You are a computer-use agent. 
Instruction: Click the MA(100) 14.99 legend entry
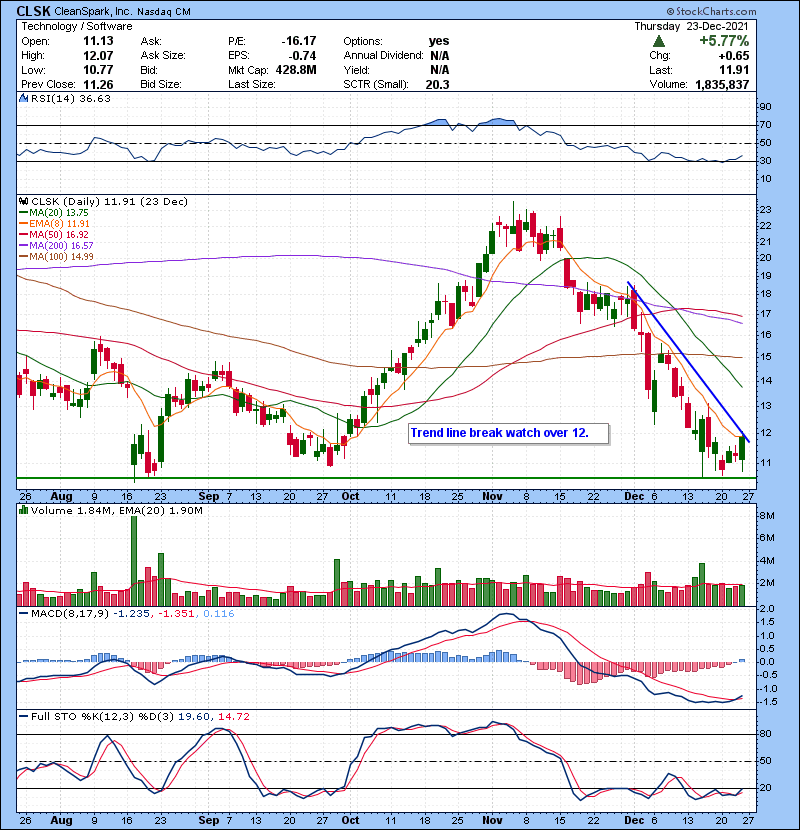coord(61,257)
